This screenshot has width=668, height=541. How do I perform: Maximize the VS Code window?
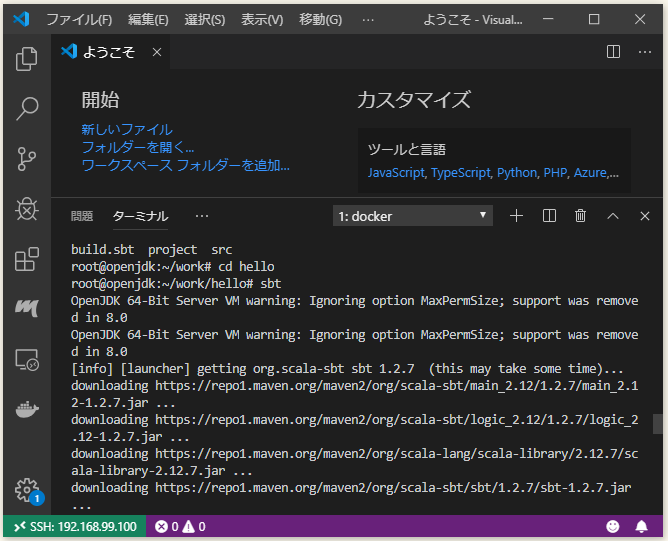click(x=594, y=19)
